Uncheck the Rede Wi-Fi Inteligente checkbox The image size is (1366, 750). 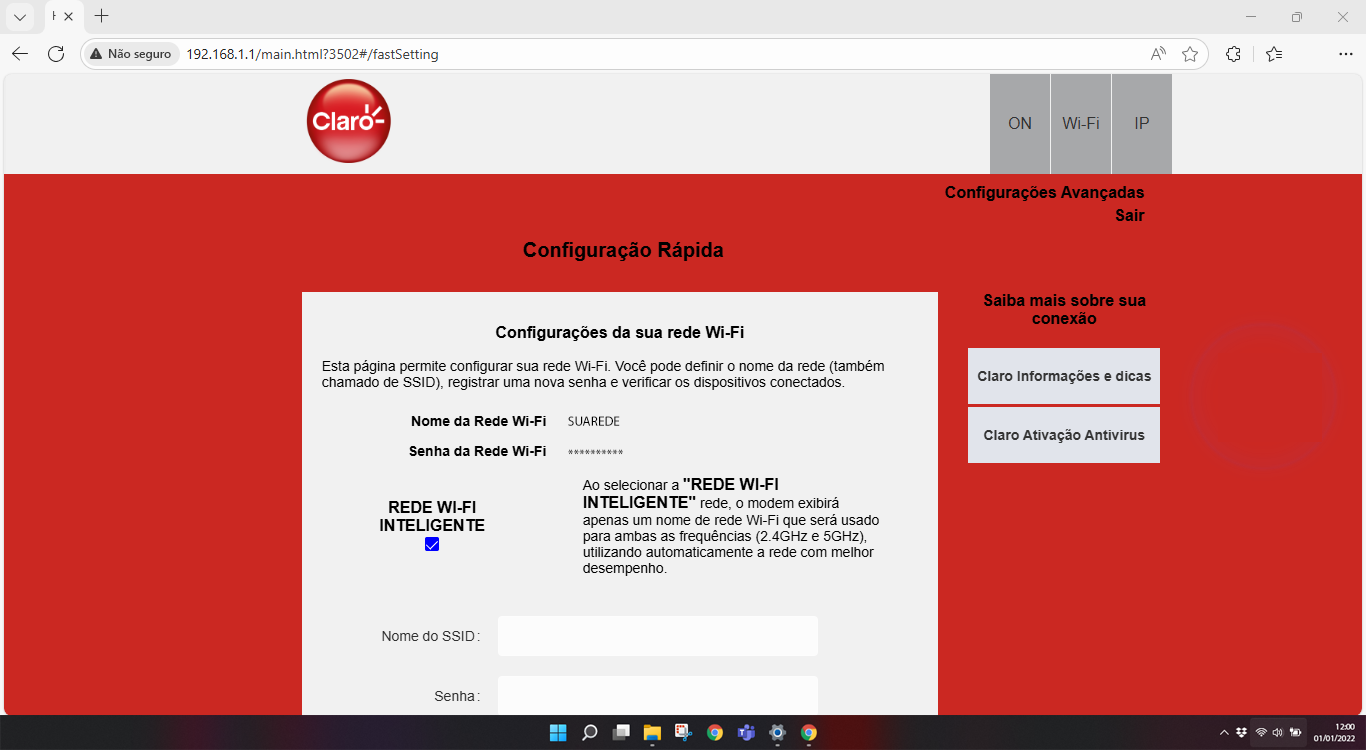pos(432,544)
